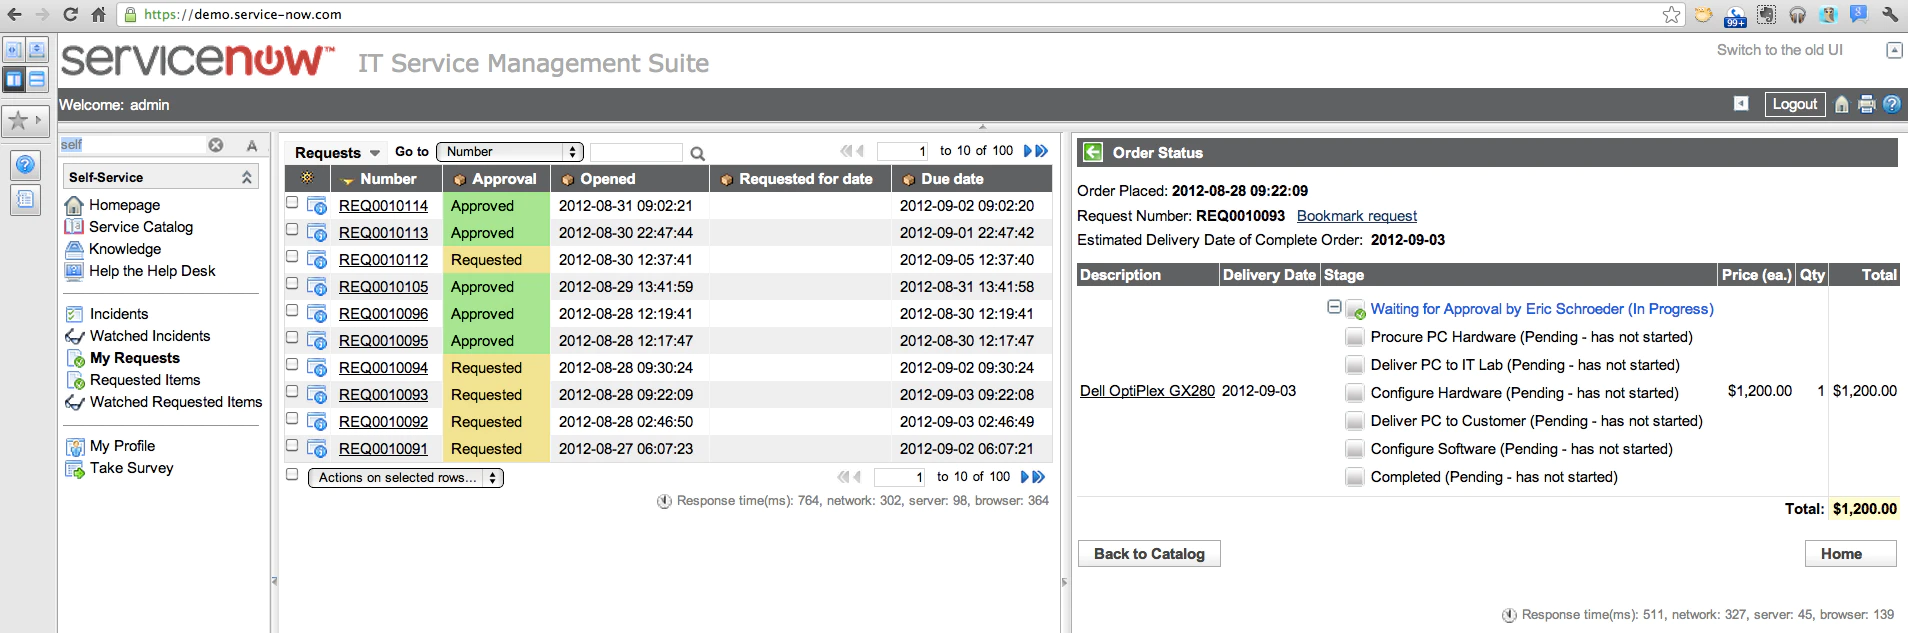Clear the navigation filter with the X icon
1908x633 pixels.
pyautogui.click(x=216, y=145)
